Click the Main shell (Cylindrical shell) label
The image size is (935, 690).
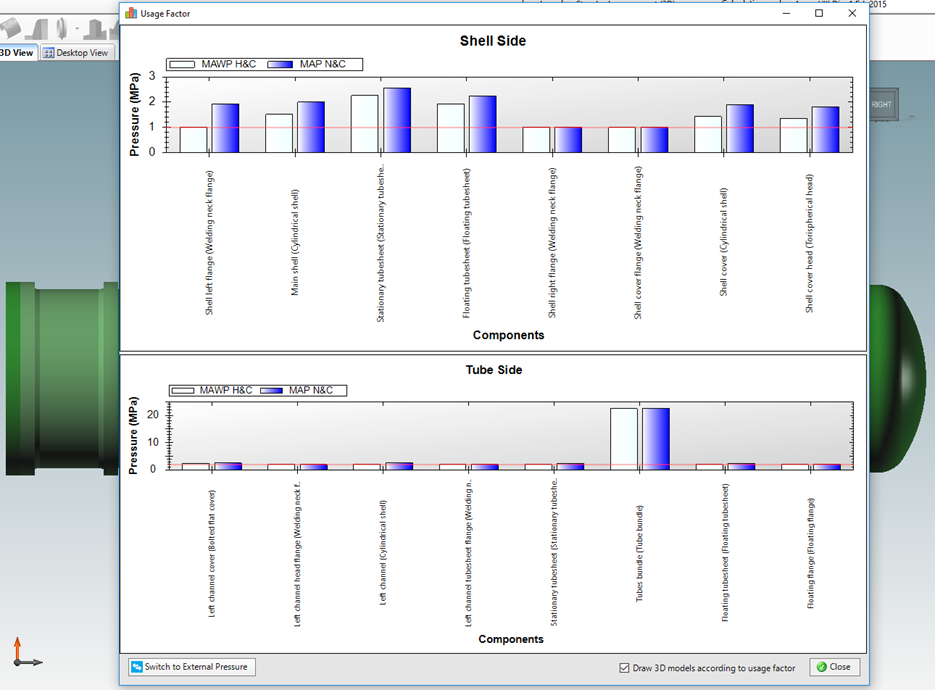pos(295,242)
